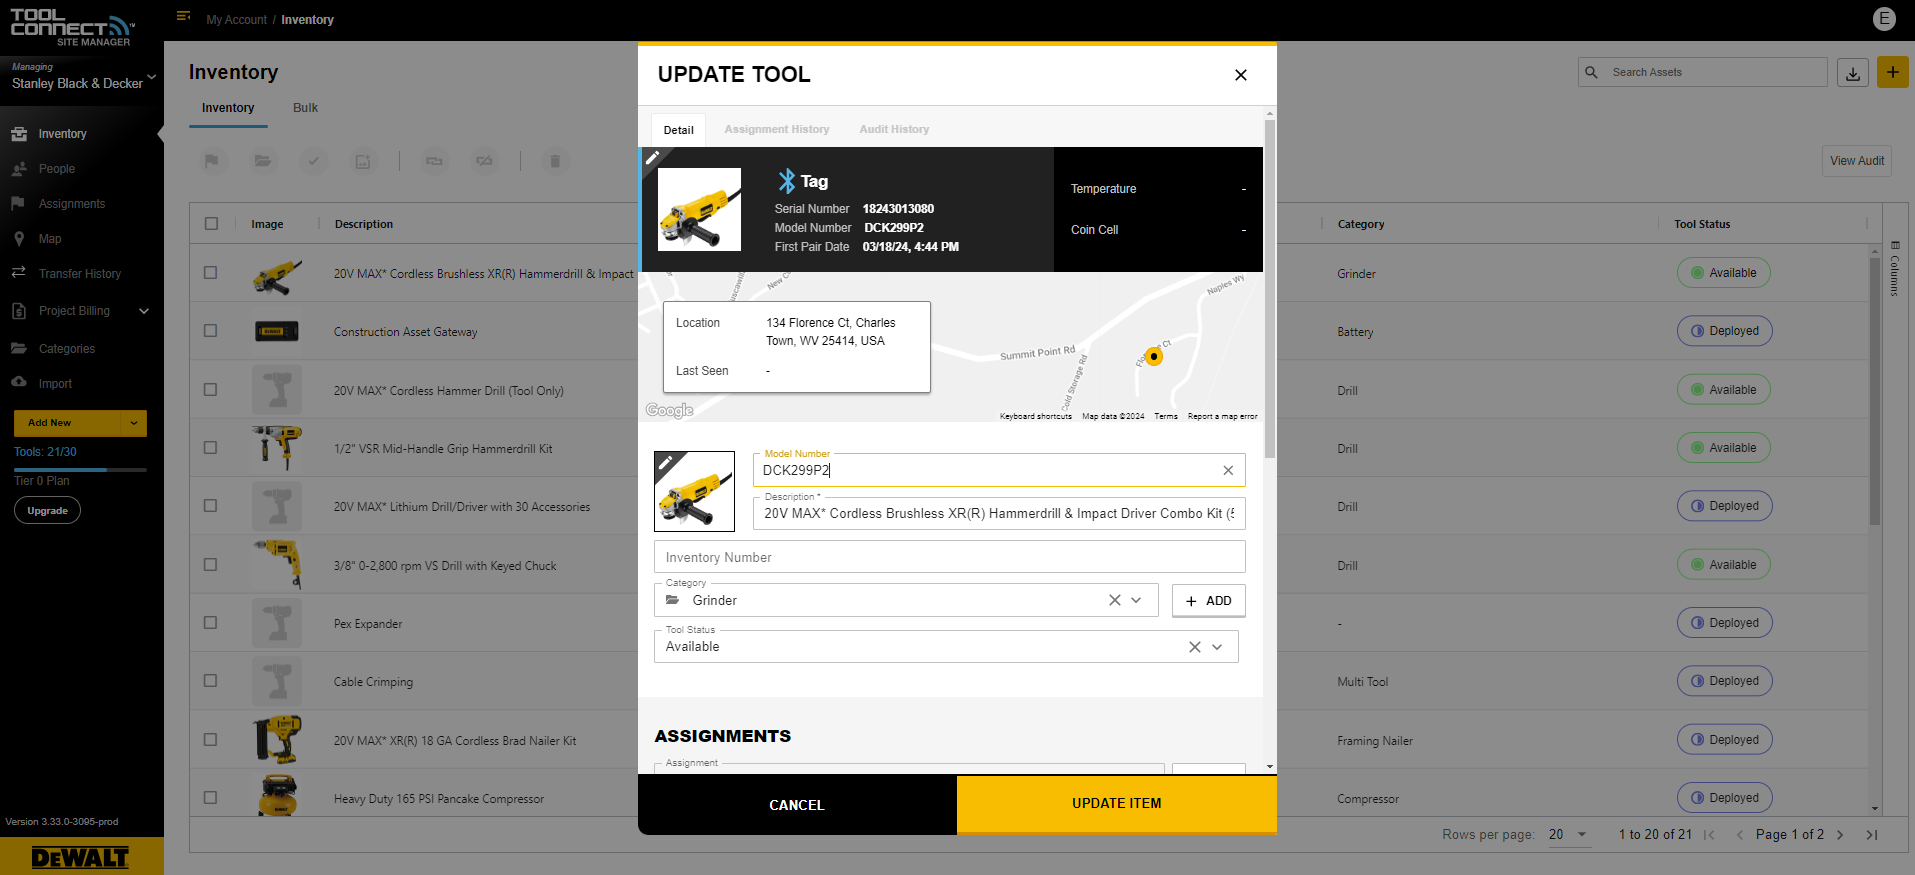Click the yellow plus add button
The width and height of the screenshot is (1915, 875).
tap(1892, 72)
